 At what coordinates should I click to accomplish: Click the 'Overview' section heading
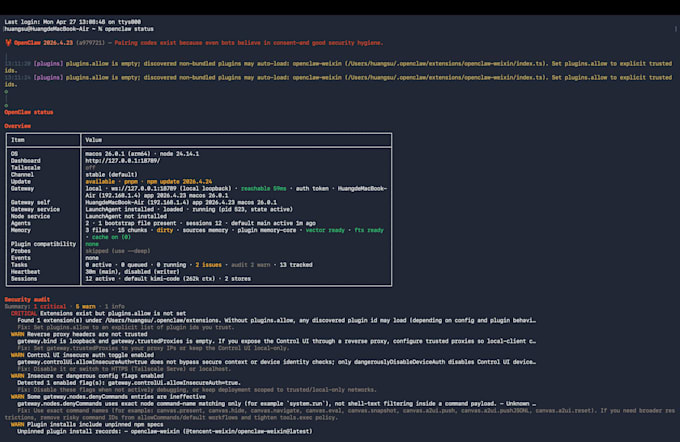[17, 126]
